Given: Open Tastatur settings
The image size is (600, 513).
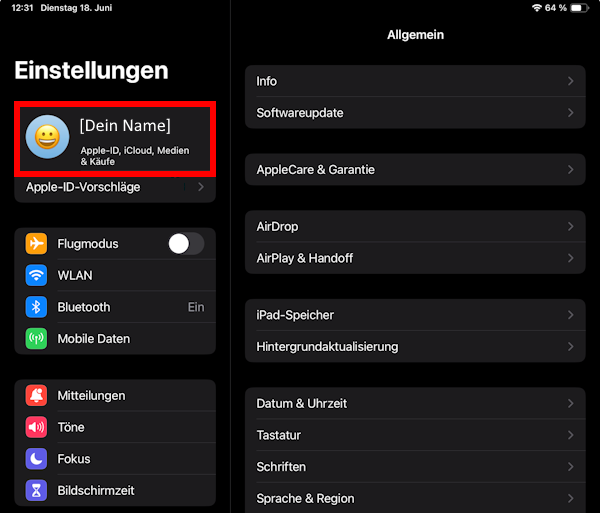Looking at the screenshot, I should tap(415, 435).
